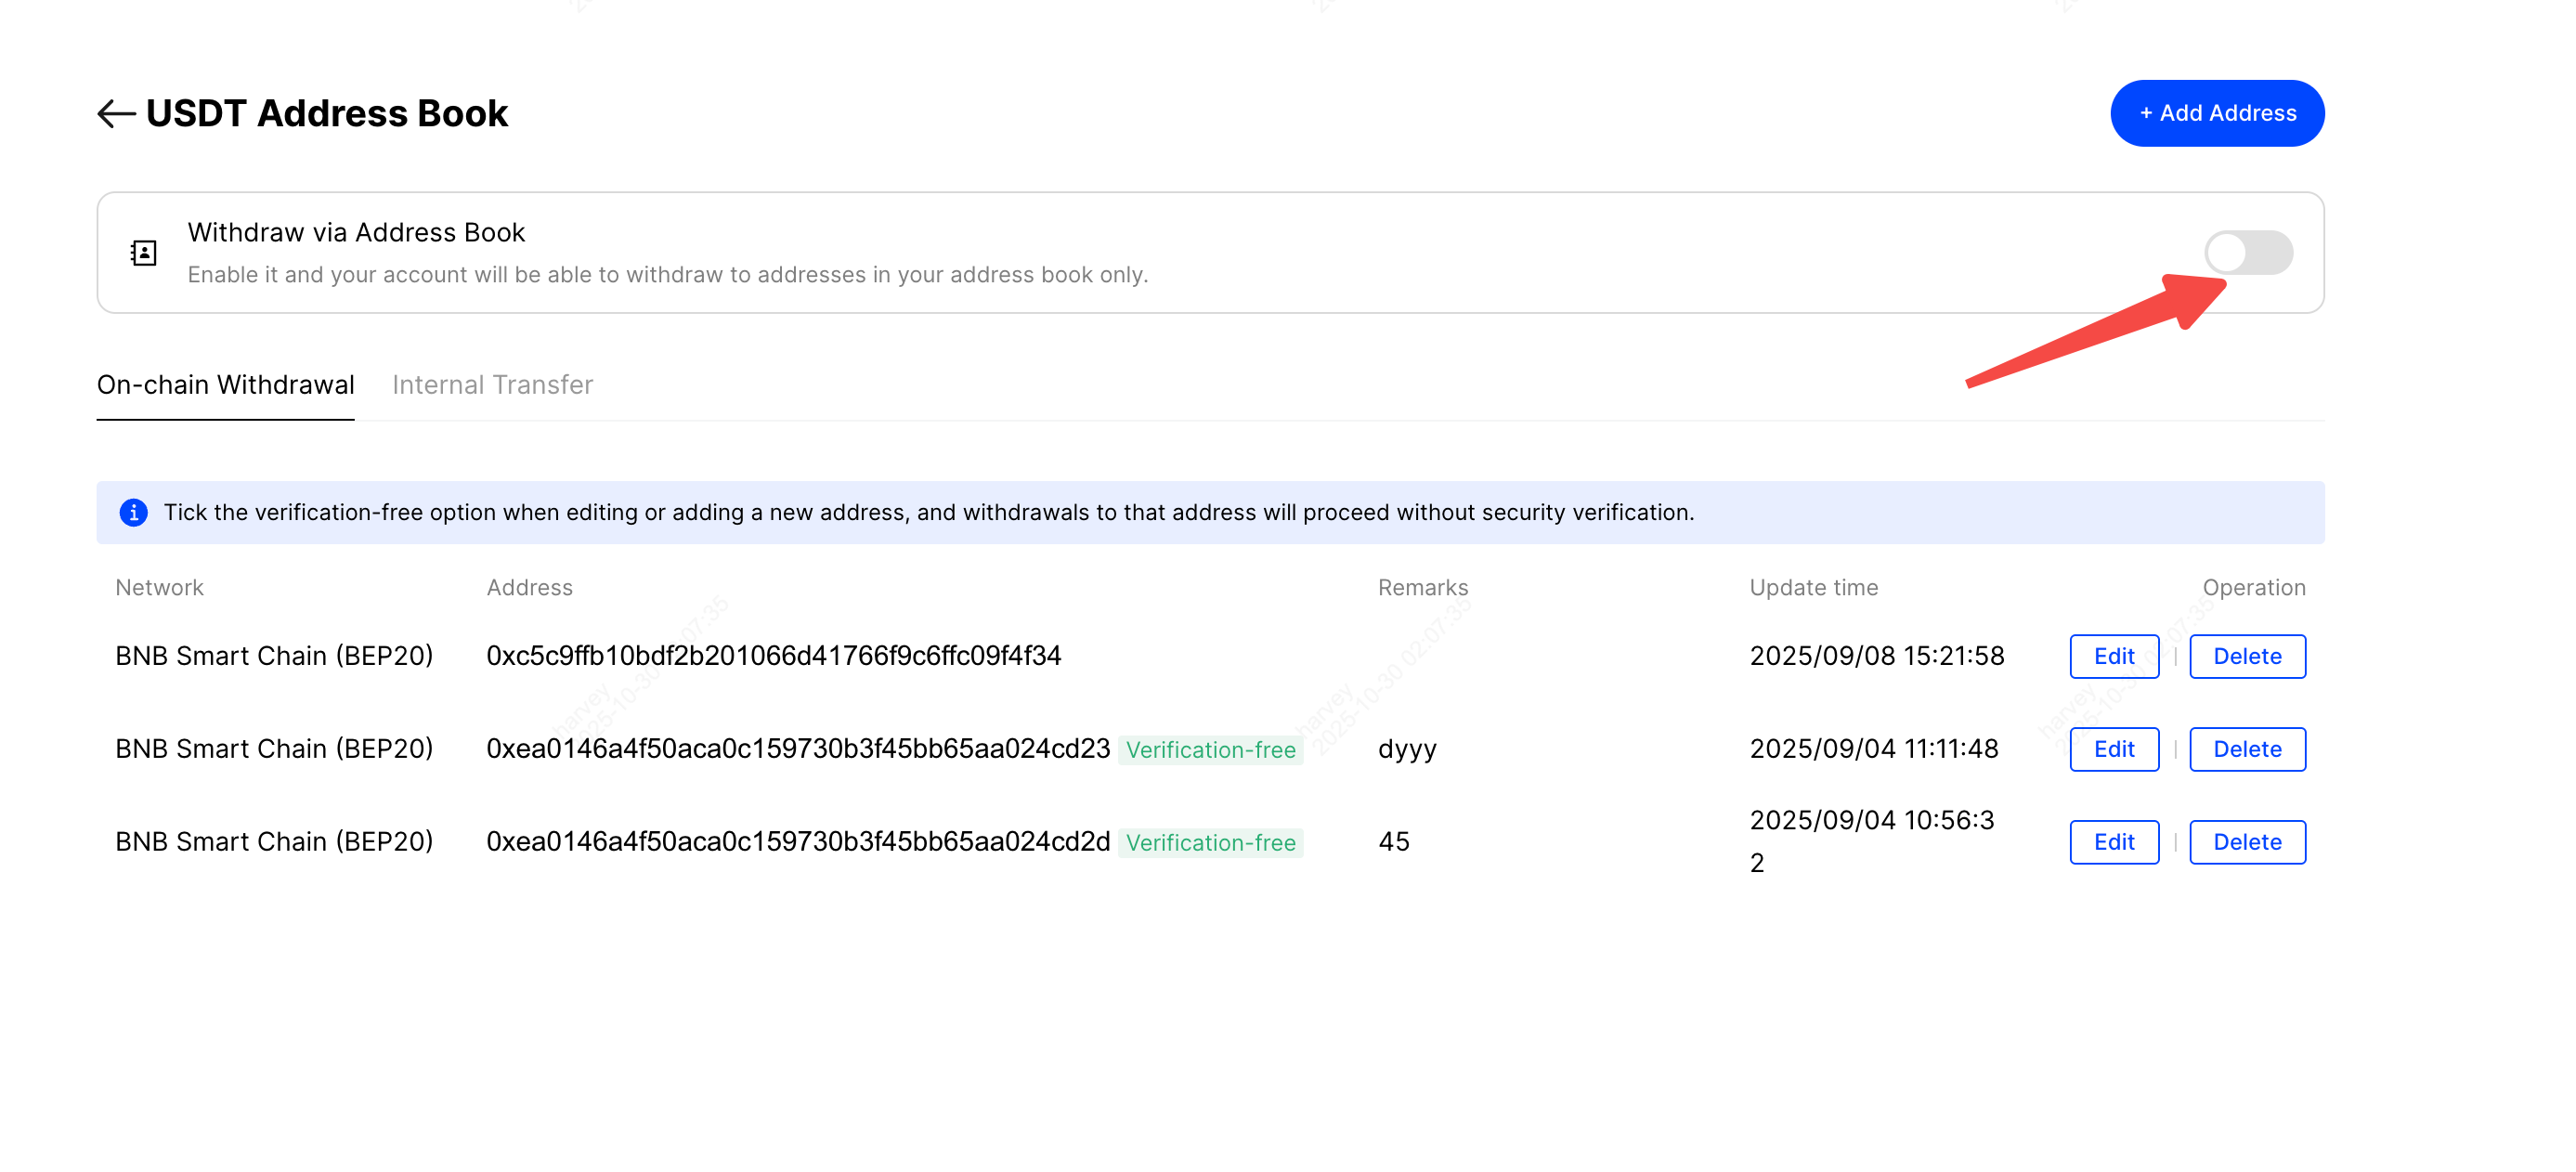The image size is (2576, 1172).
Task: Click the Update time column header
Action: click(1813, 587)
